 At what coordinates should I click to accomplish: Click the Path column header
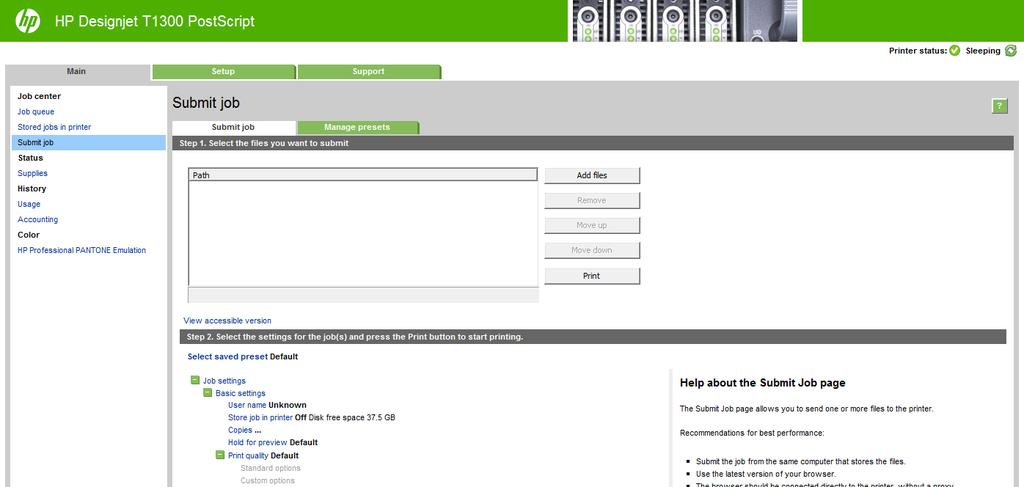tap(363, 175)
